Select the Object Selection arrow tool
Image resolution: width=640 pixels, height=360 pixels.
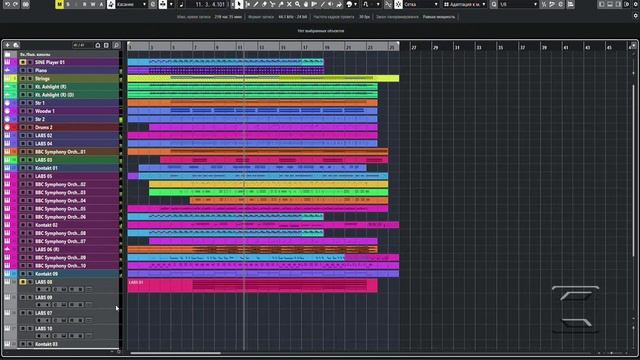(x=239, y=4)
